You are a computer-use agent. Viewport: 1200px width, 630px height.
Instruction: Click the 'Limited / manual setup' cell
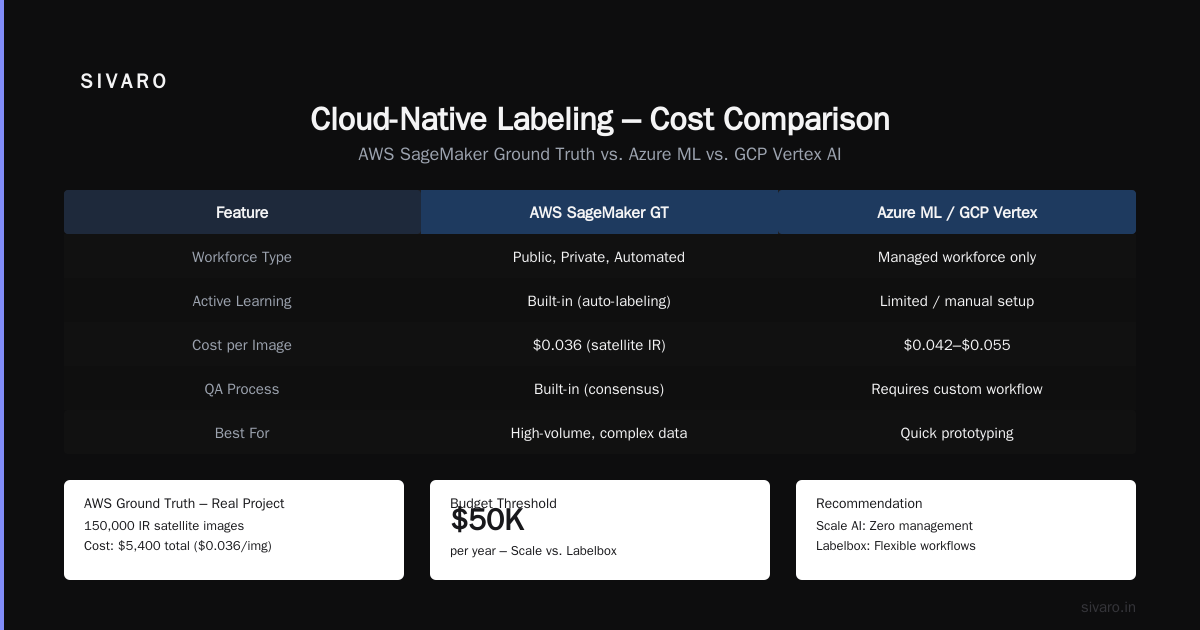(957, 301)
